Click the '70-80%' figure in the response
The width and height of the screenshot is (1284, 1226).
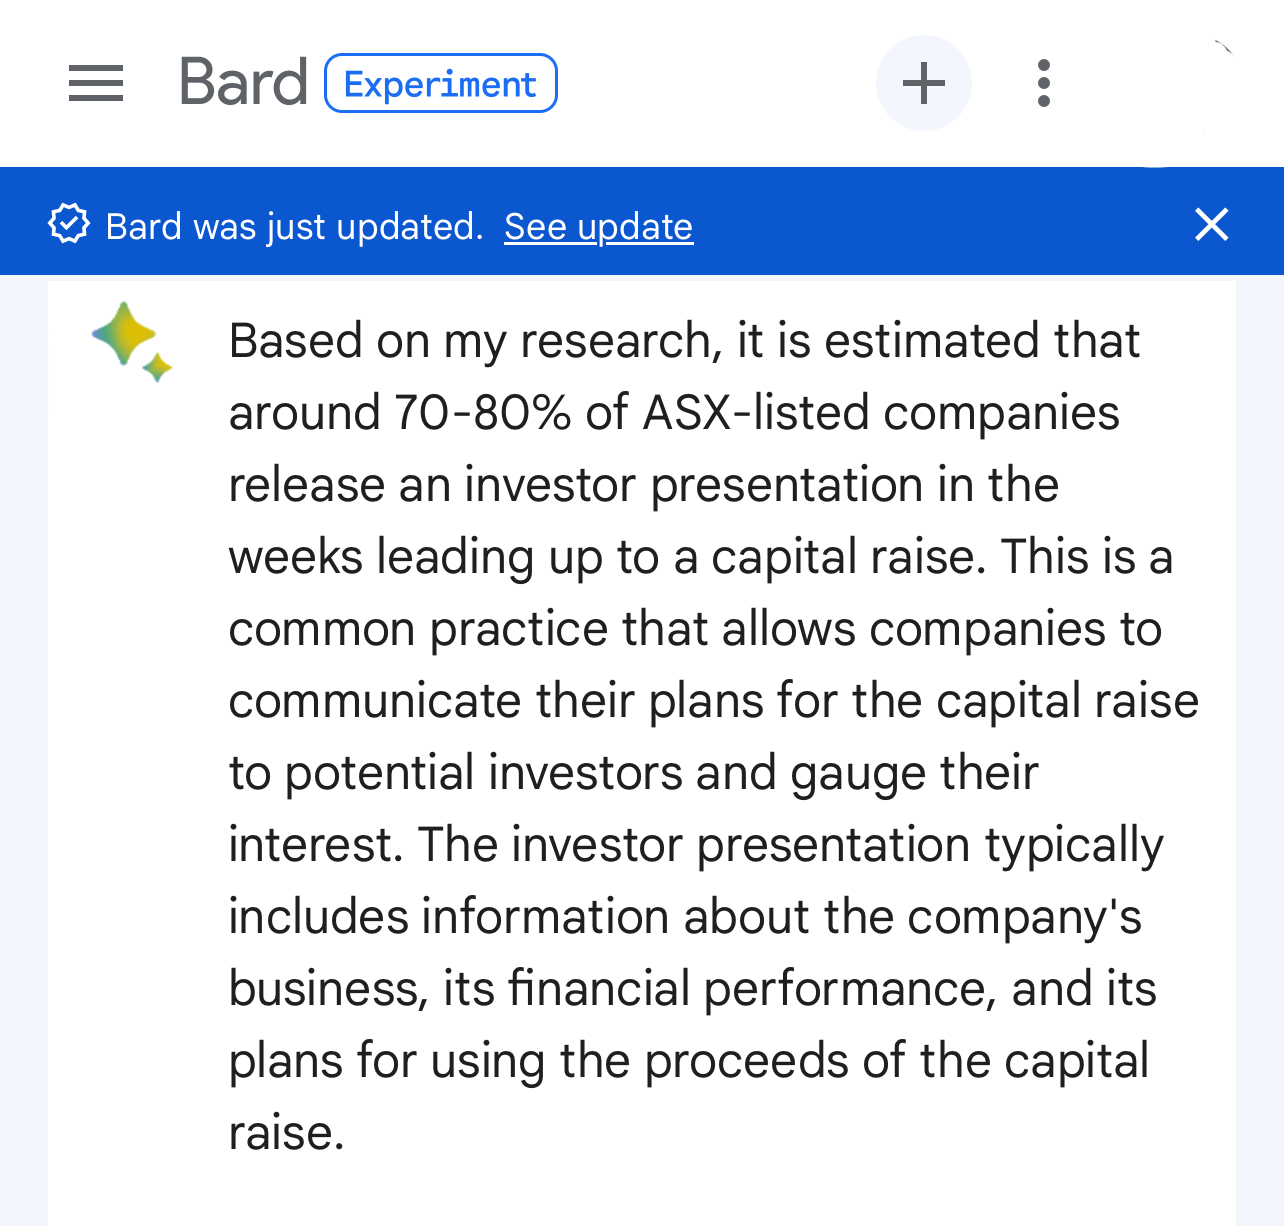pos(483,413)
